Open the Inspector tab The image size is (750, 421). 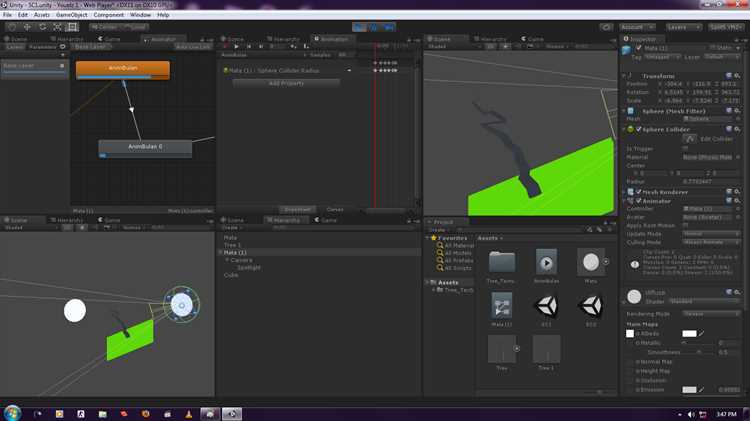(642, 39)
